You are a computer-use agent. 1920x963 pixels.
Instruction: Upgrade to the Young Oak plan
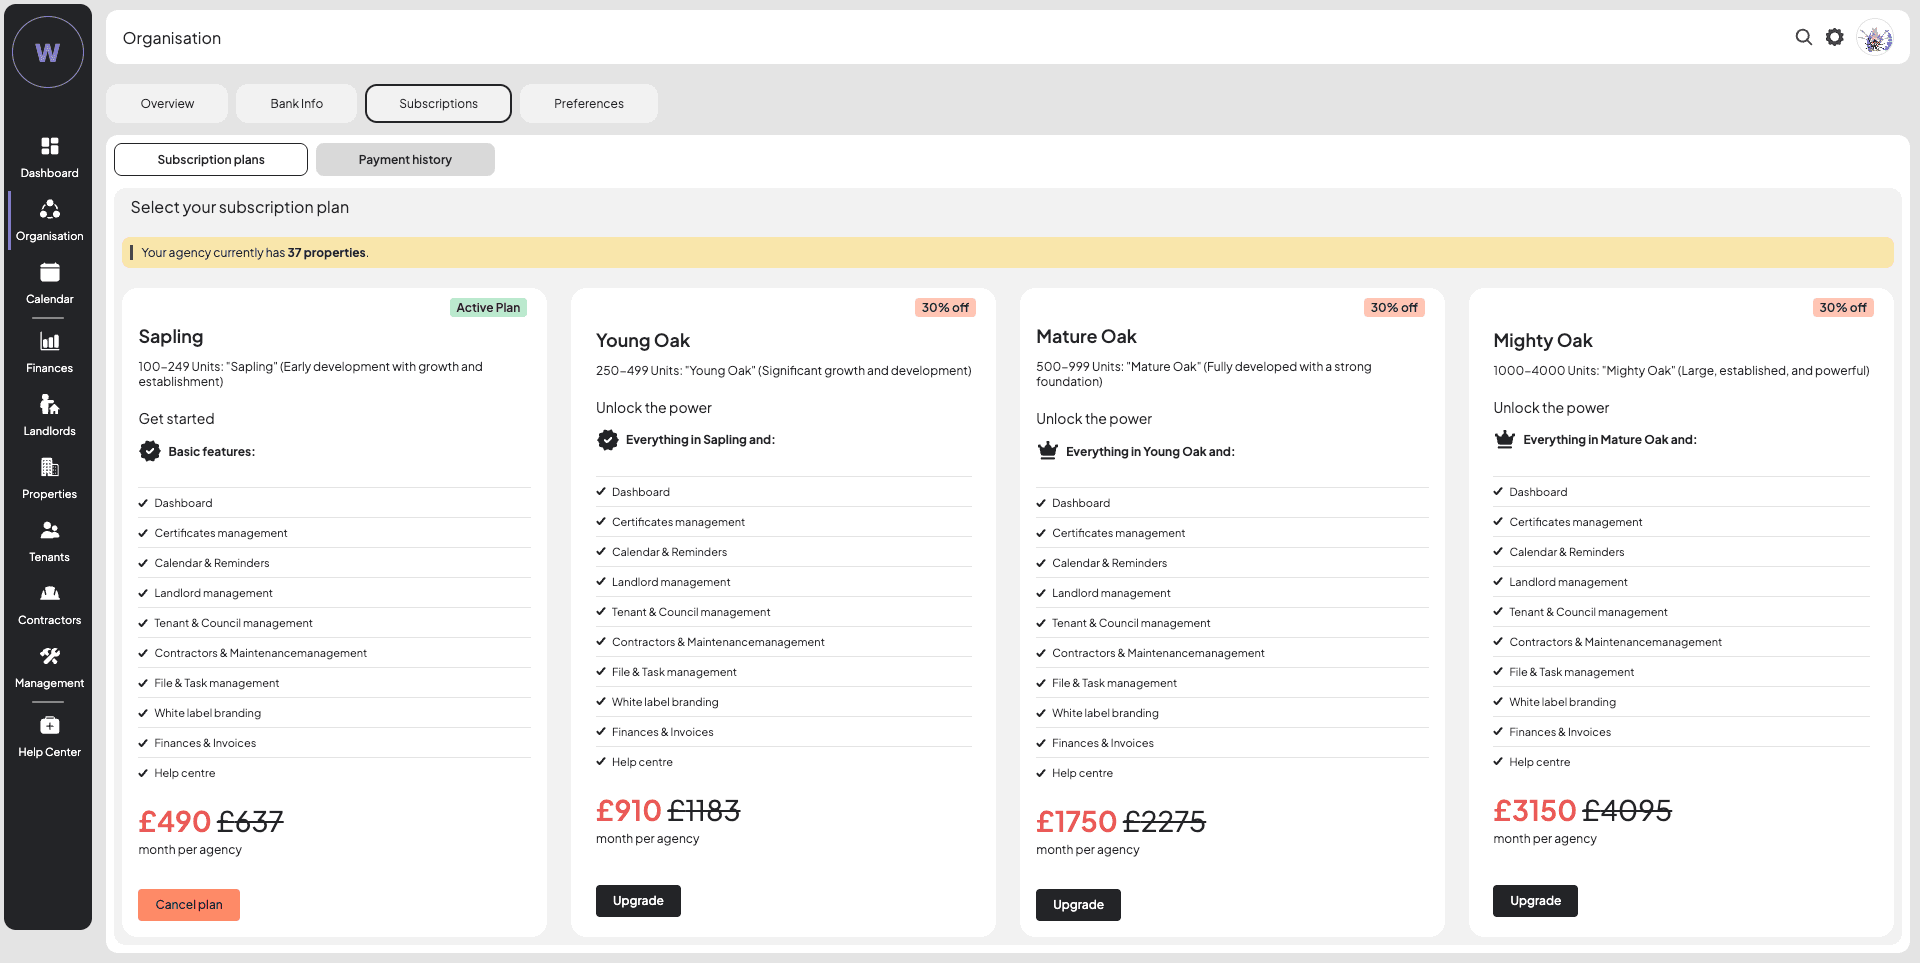638,901
